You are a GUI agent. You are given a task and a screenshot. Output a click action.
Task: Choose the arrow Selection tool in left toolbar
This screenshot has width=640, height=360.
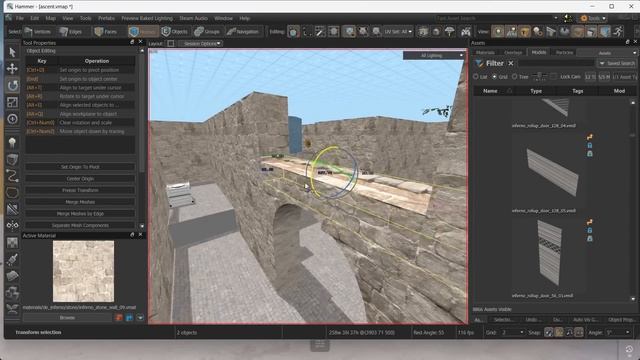coord(12,52)
